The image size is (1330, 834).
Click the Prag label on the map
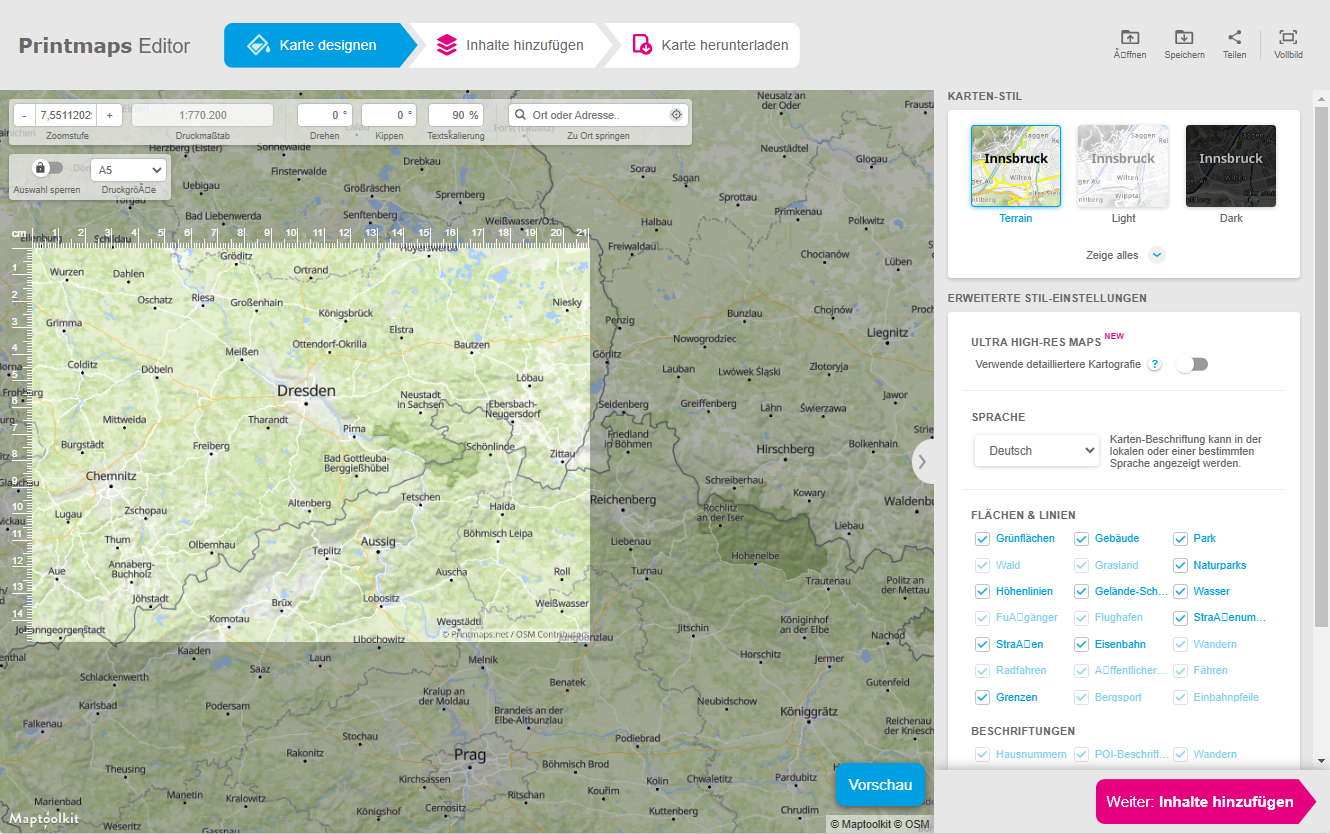pyautogui.click(x=470, y=754)
